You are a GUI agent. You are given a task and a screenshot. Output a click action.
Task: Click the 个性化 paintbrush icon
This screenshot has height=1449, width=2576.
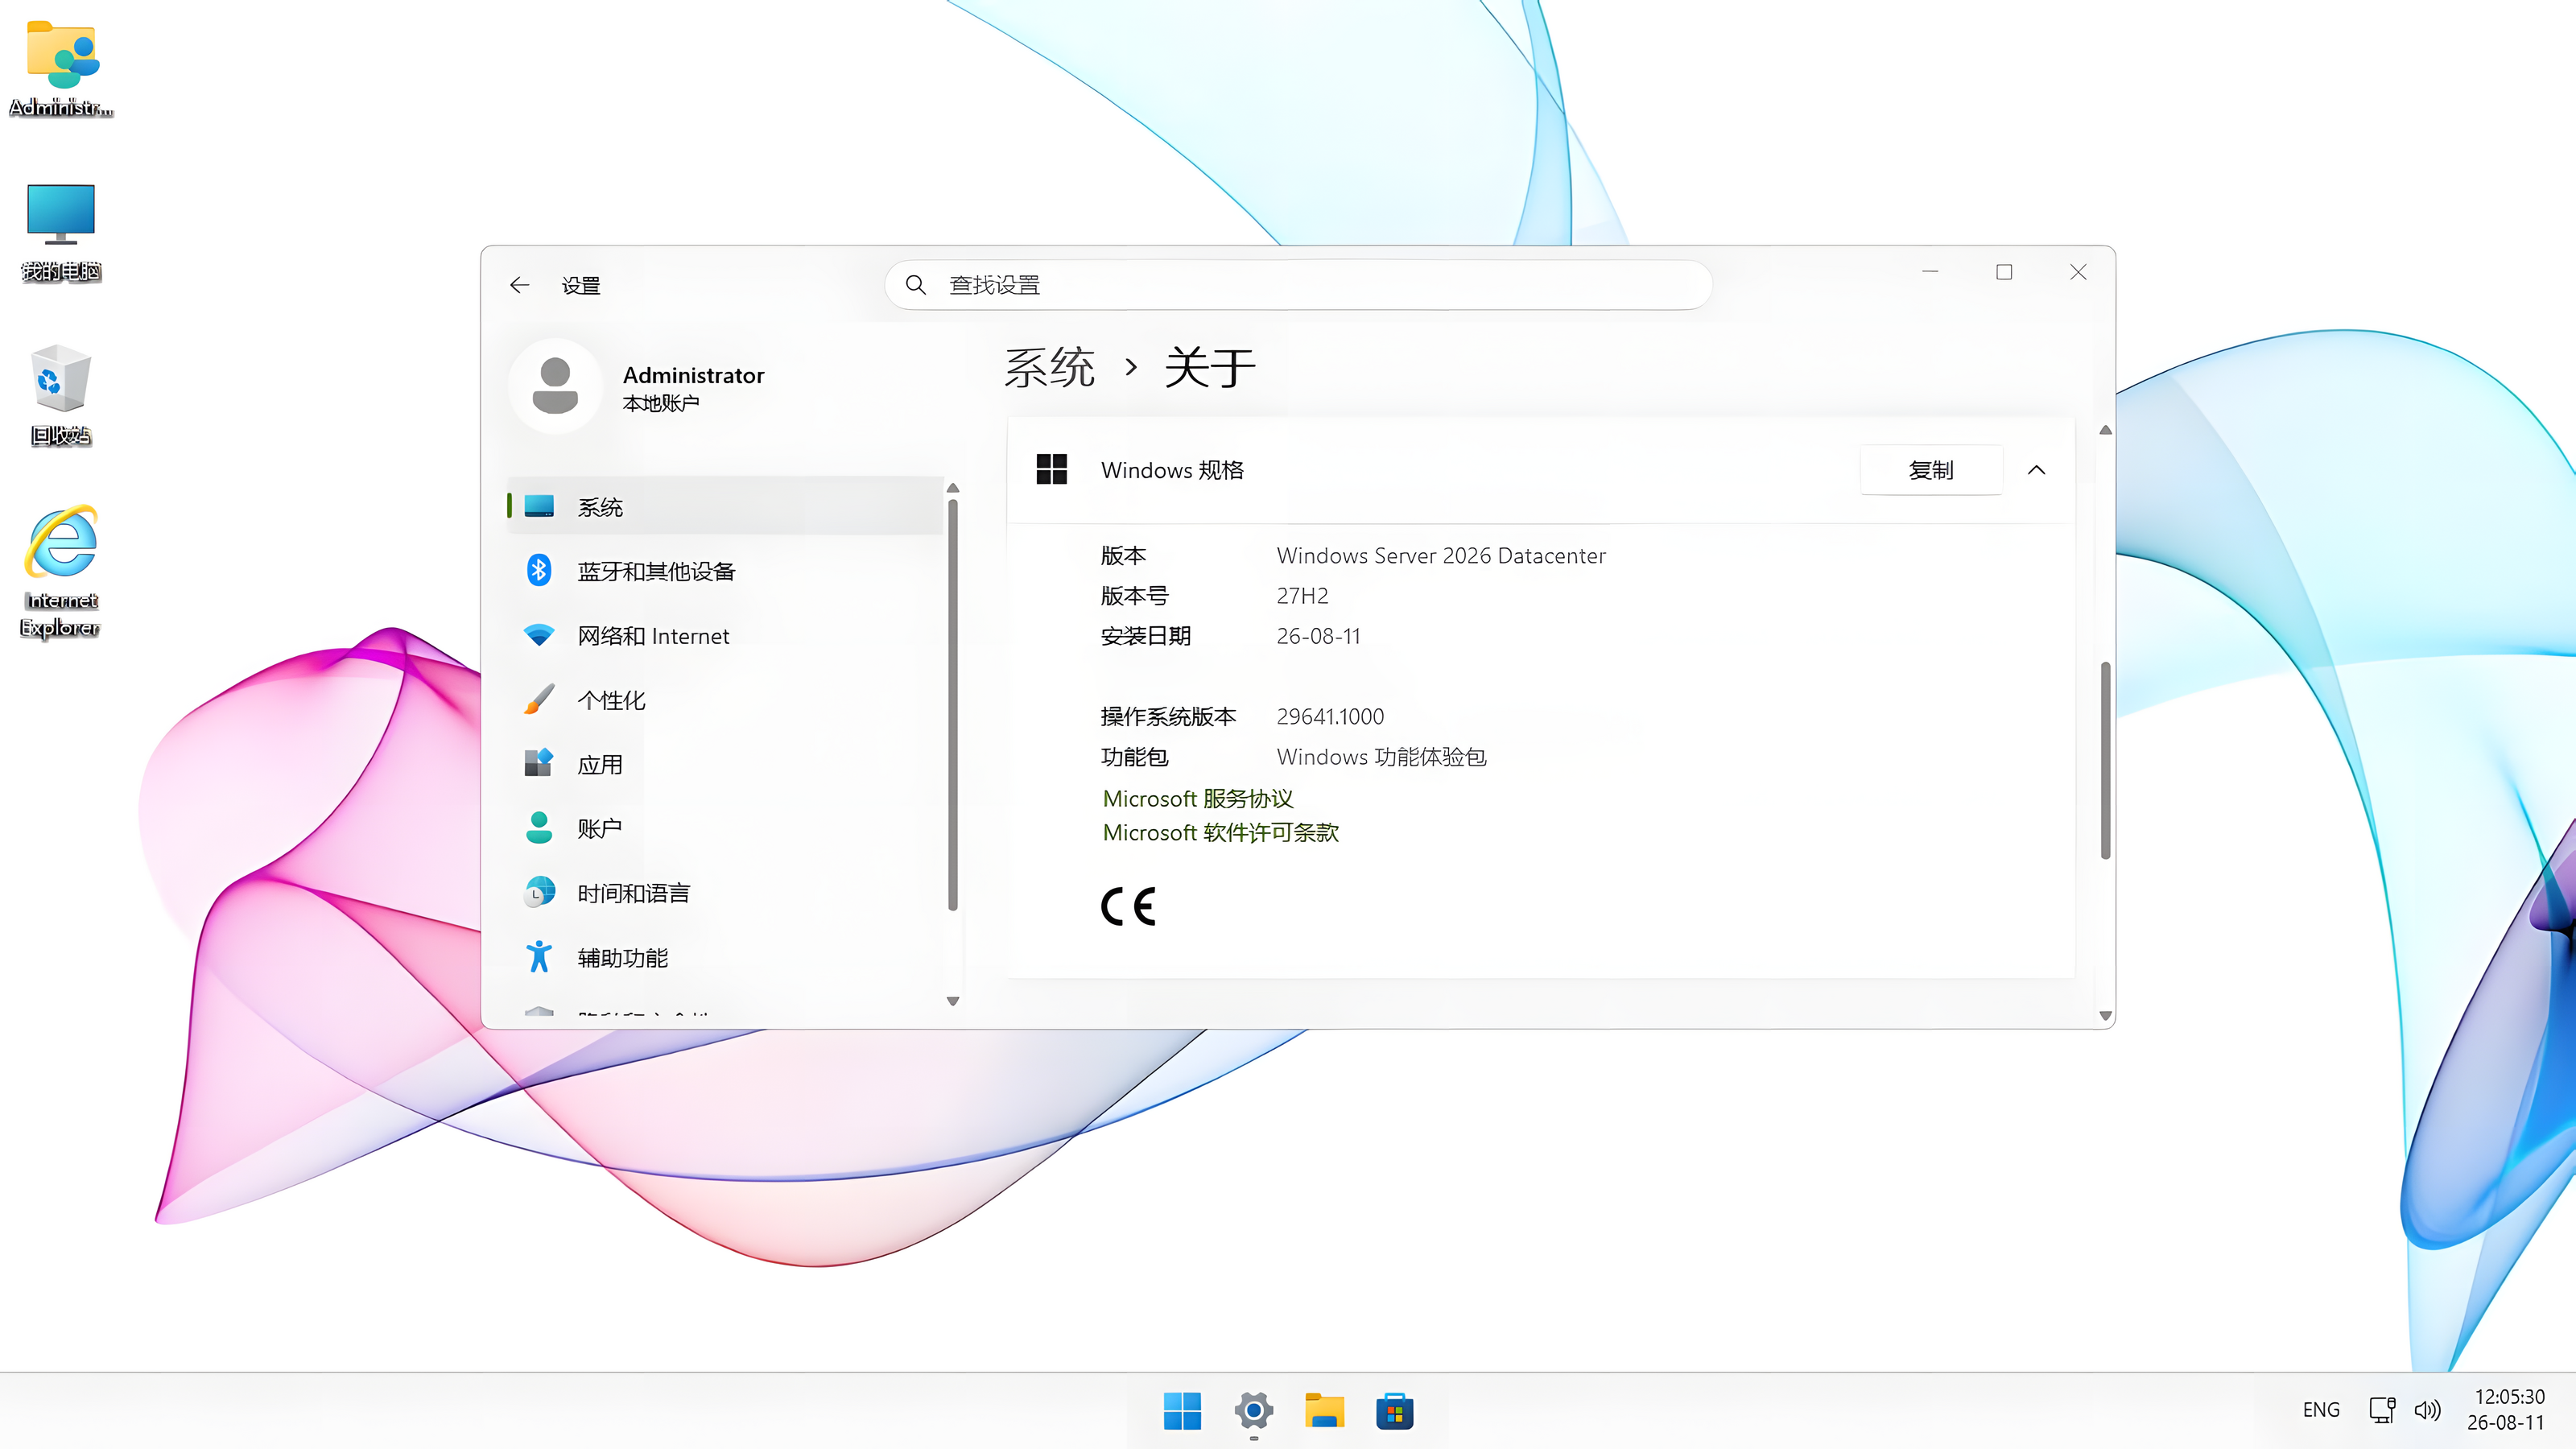point(539,699)
